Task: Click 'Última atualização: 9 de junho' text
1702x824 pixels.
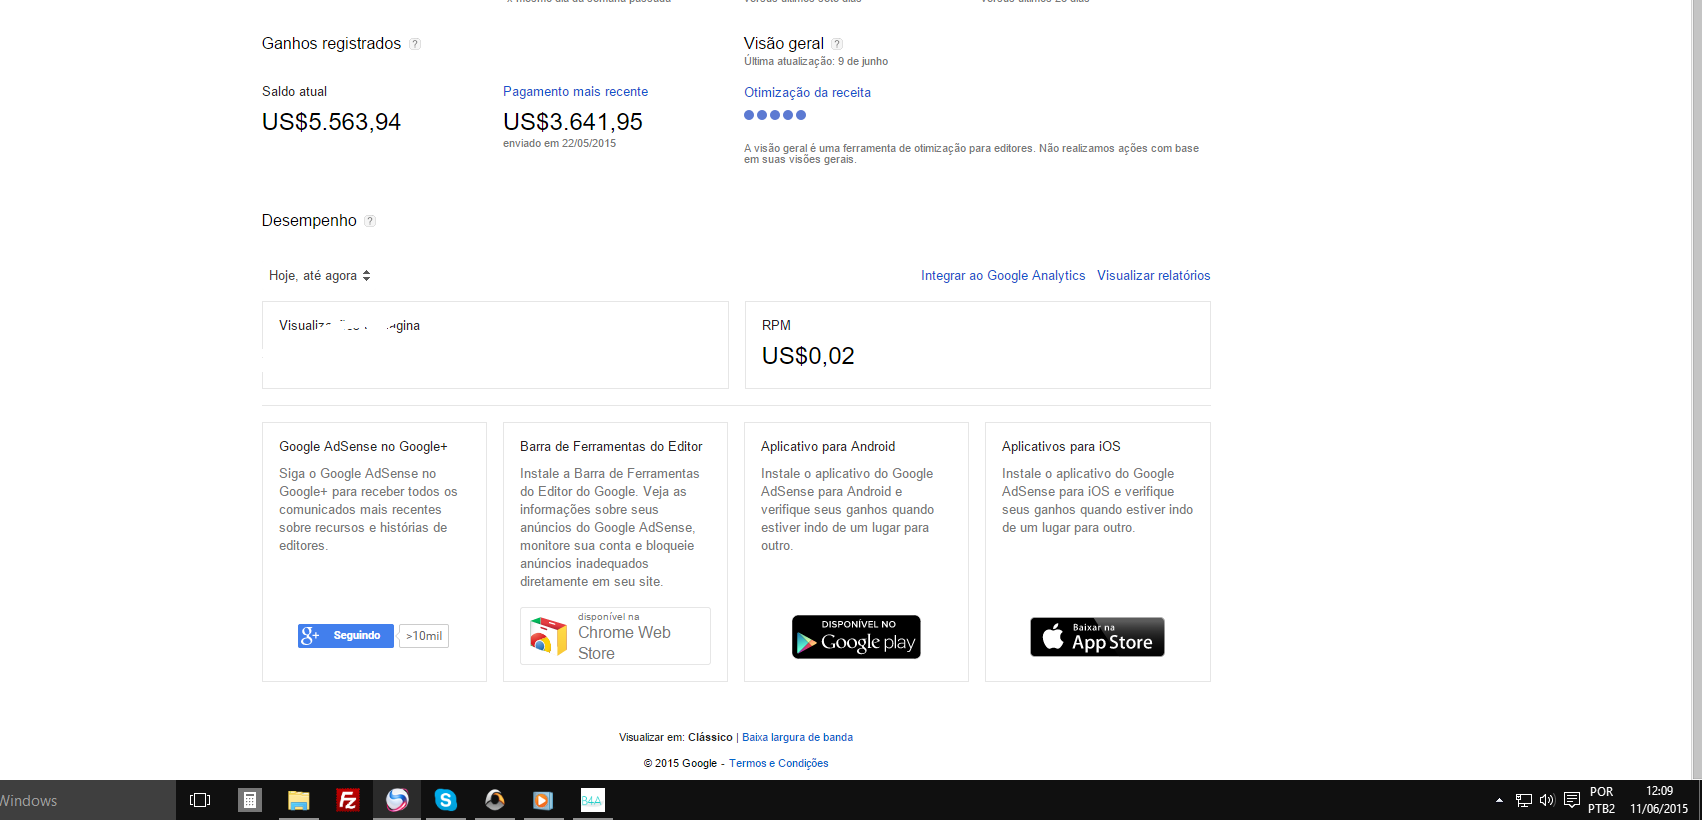Action: 816,62
